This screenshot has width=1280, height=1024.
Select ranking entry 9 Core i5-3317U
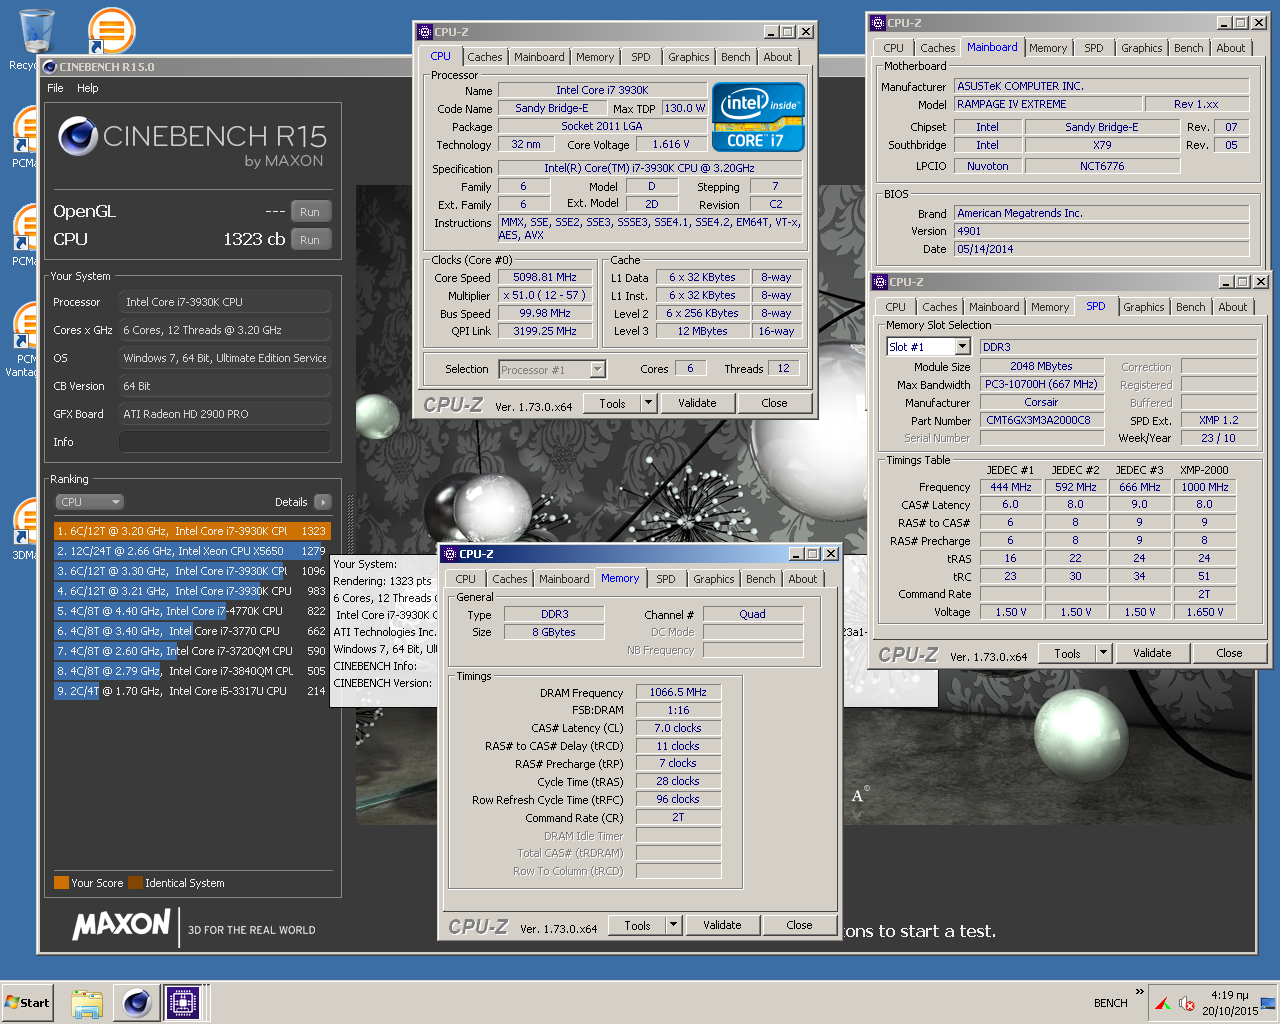(192, 691)
